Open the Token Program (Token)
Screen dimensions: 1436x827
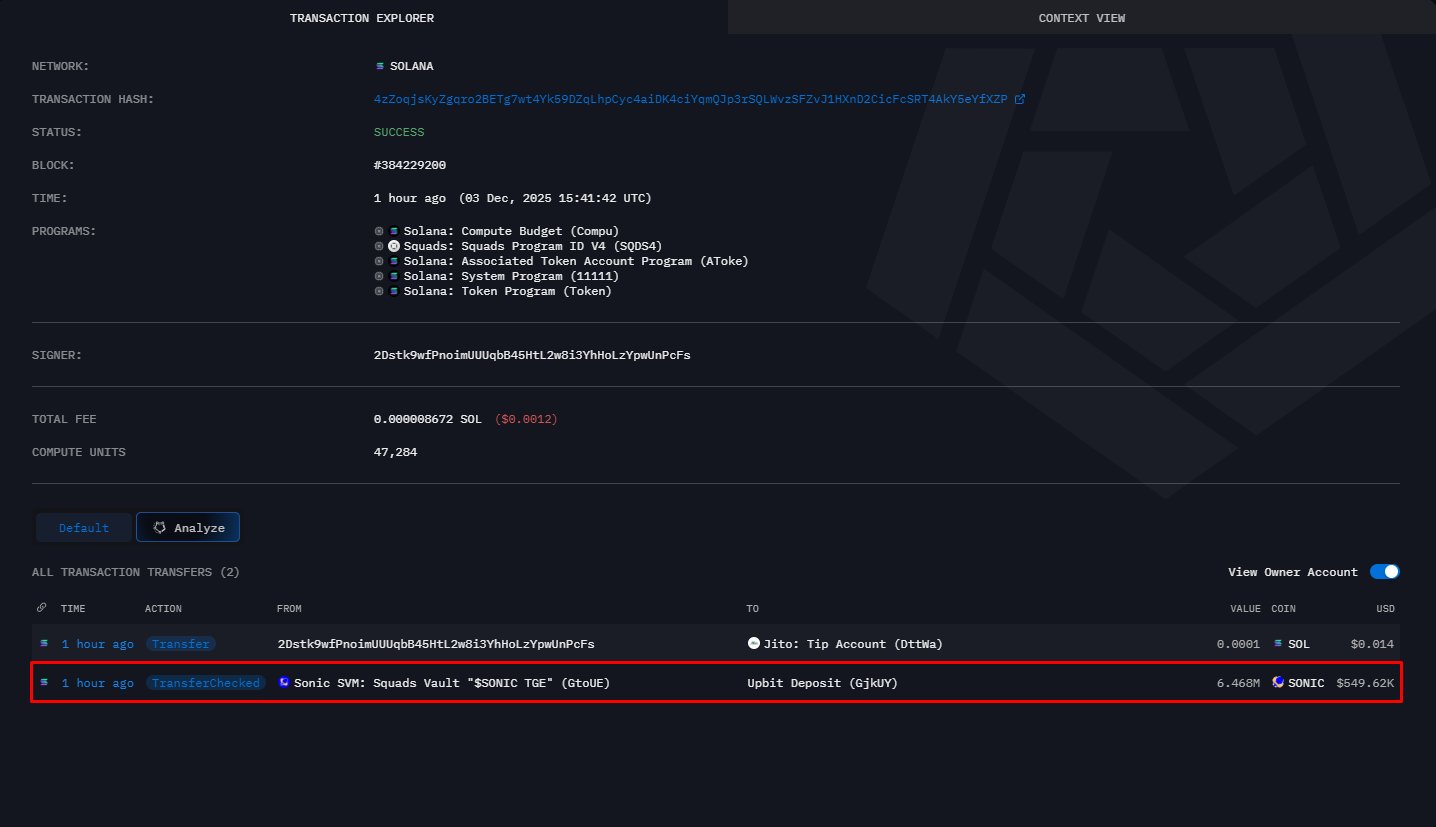tap(508, 291)
